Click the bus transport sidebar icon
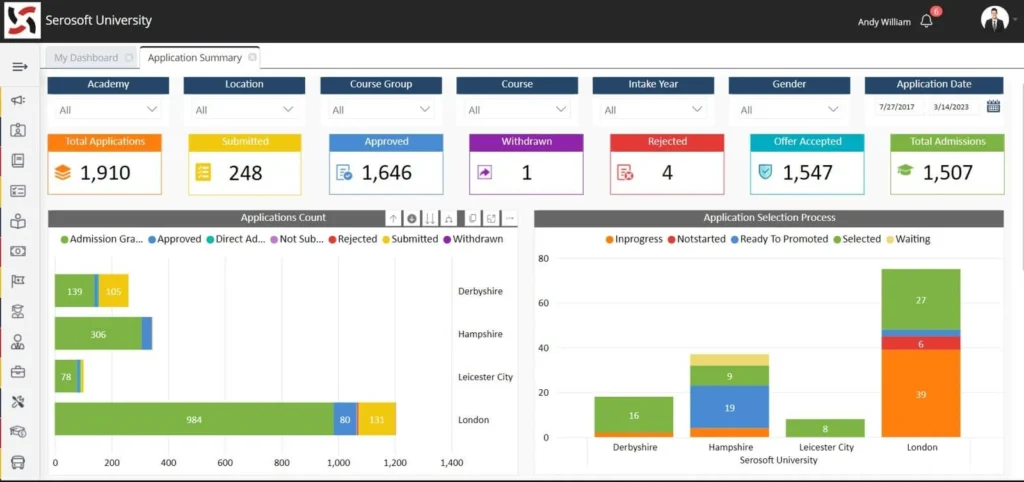The width and height of the screenshot is (1024, 482). (x=18, y=463)
